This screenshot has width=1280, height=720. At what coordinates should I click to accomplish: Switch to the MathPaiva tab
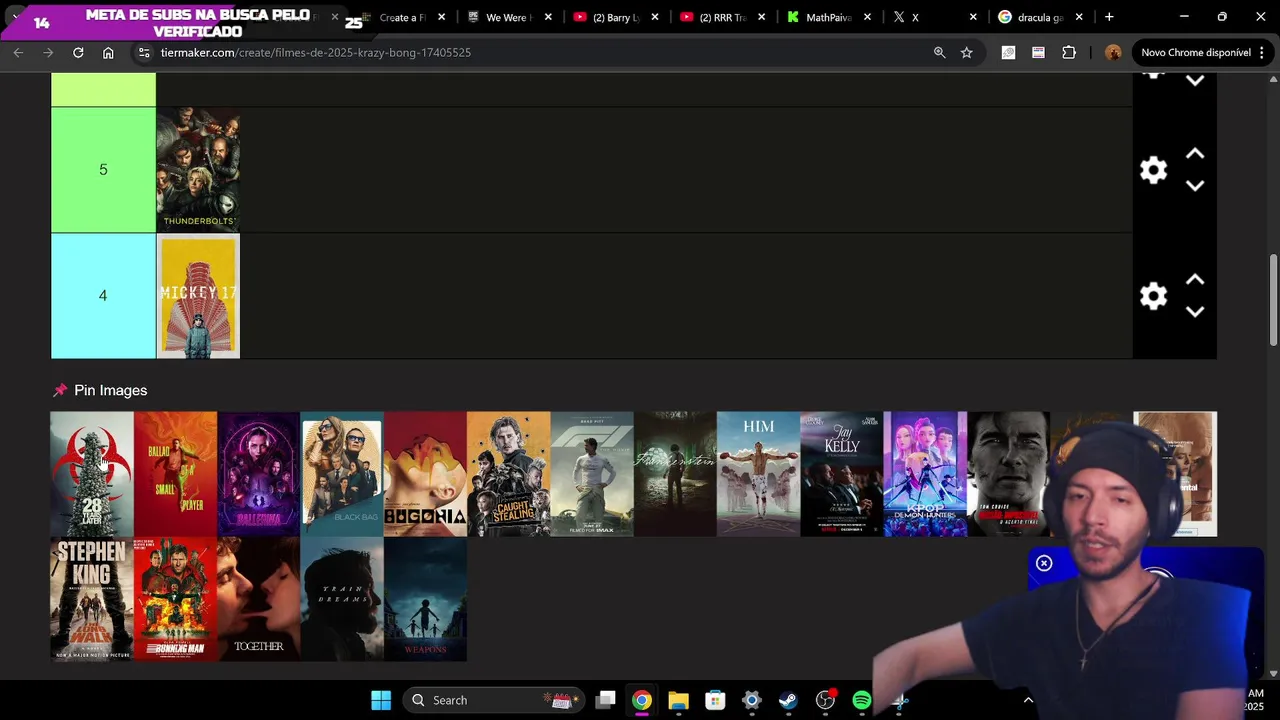click(828, 17)
